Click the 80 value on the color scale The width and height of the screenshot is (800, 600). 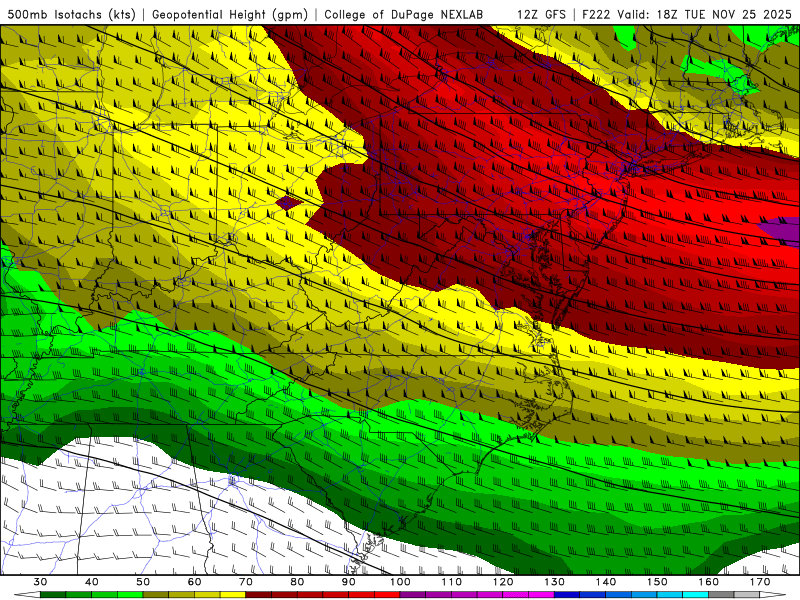point(297,582)
